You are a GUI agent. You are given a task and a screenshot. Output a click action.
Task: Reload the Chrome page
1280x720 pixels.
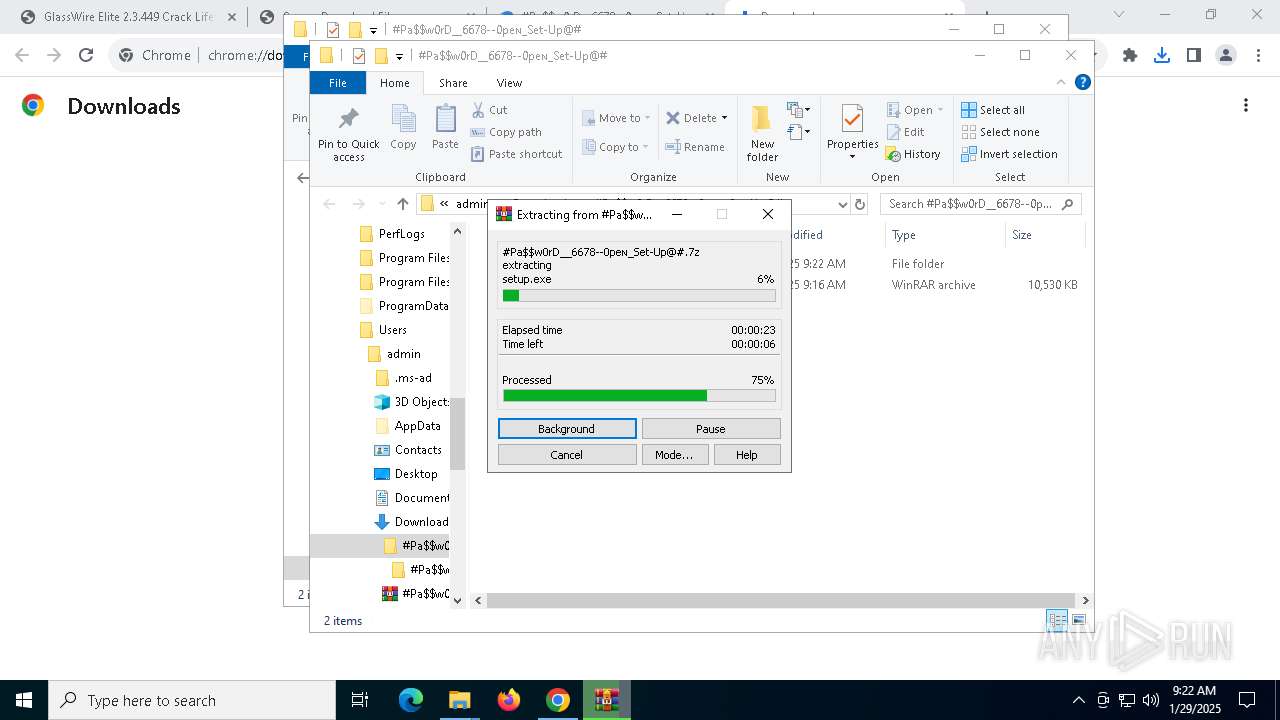86,56
